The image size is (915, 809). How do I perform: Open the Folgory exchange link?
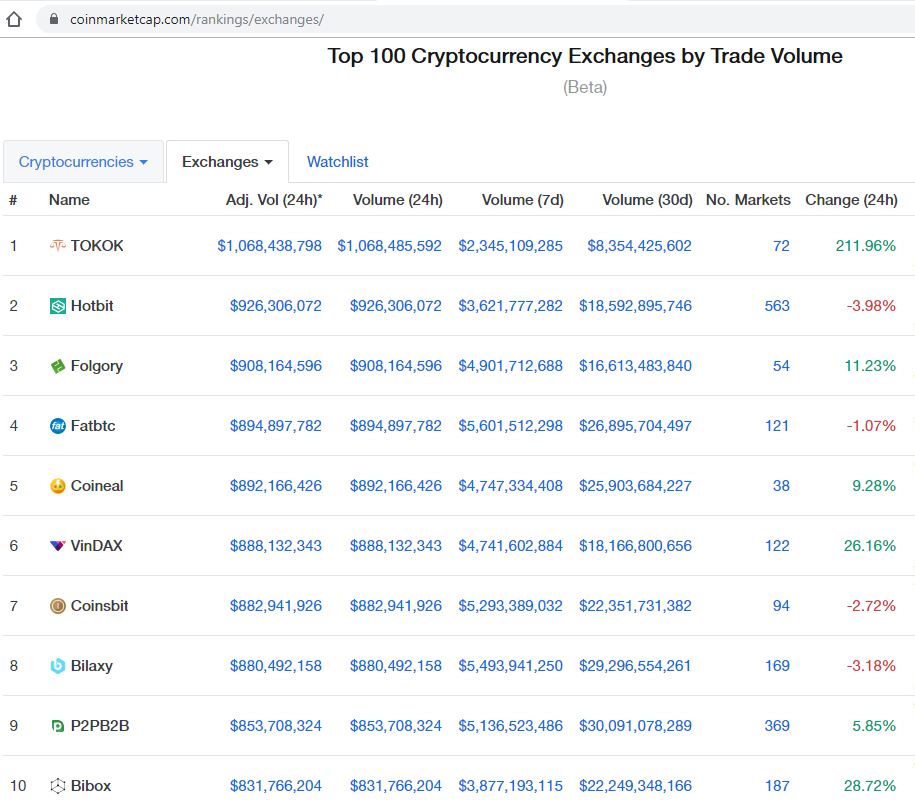[x=96, y=366]
